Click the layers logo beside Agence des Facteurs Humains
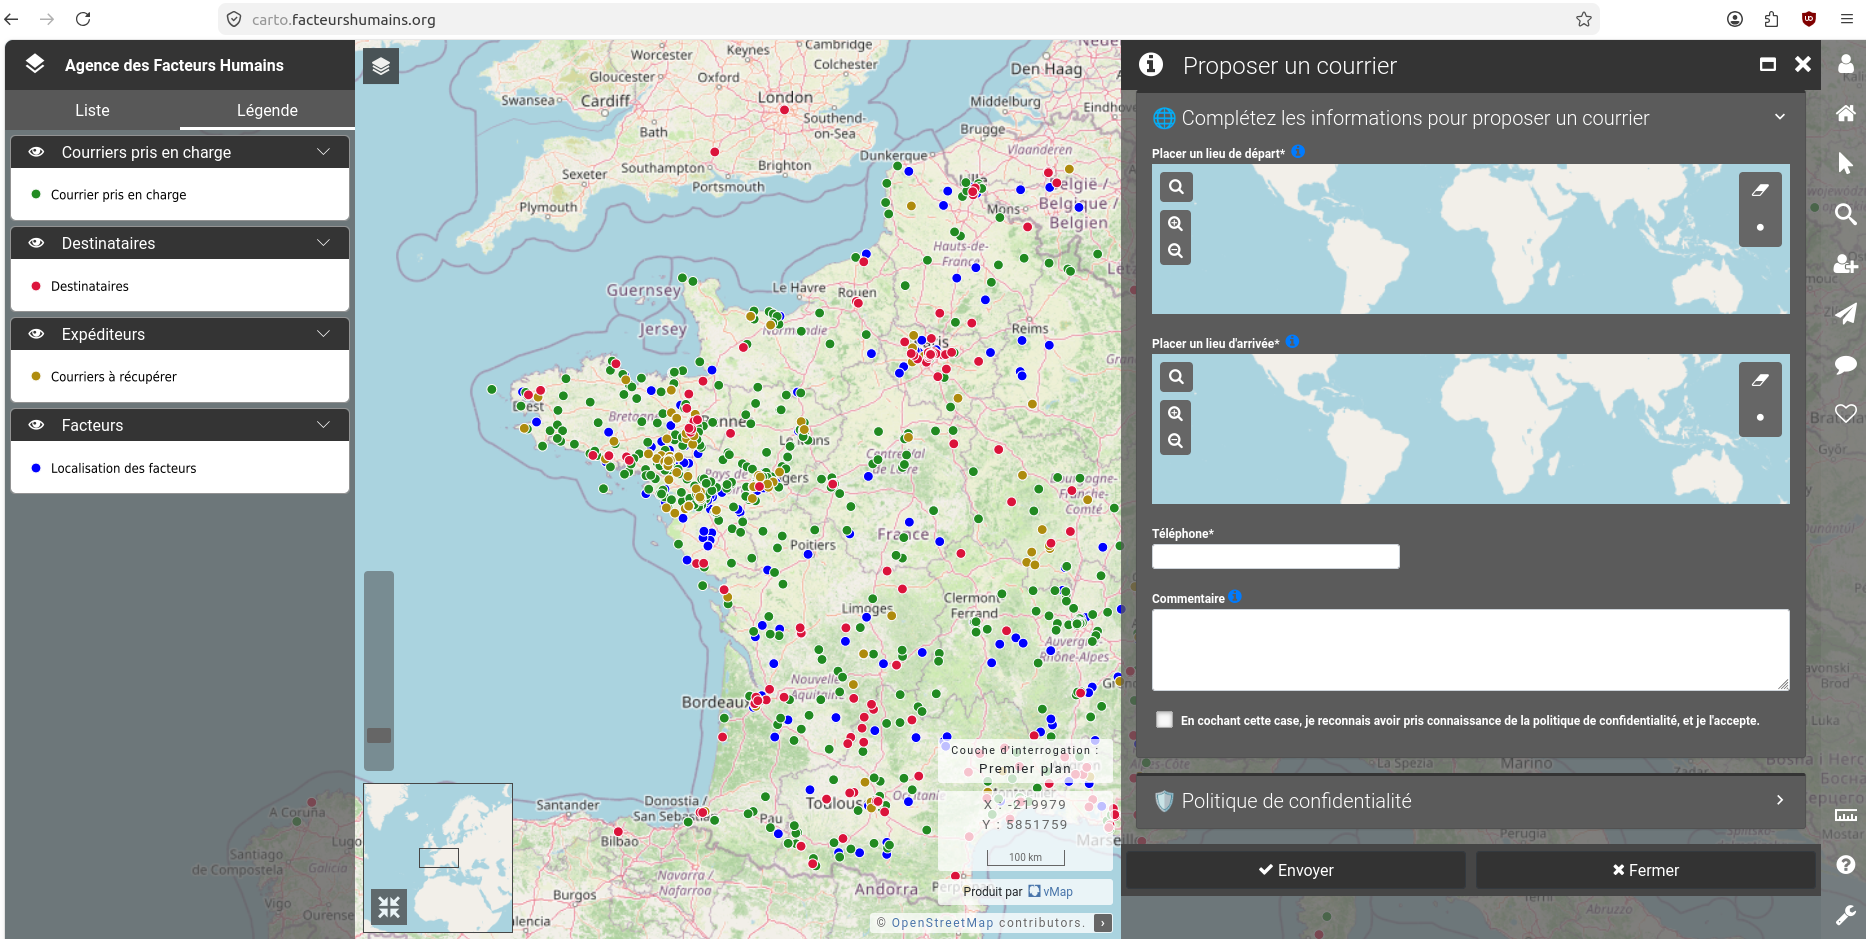The image size is (1866, 939). (x=35, y=64)
